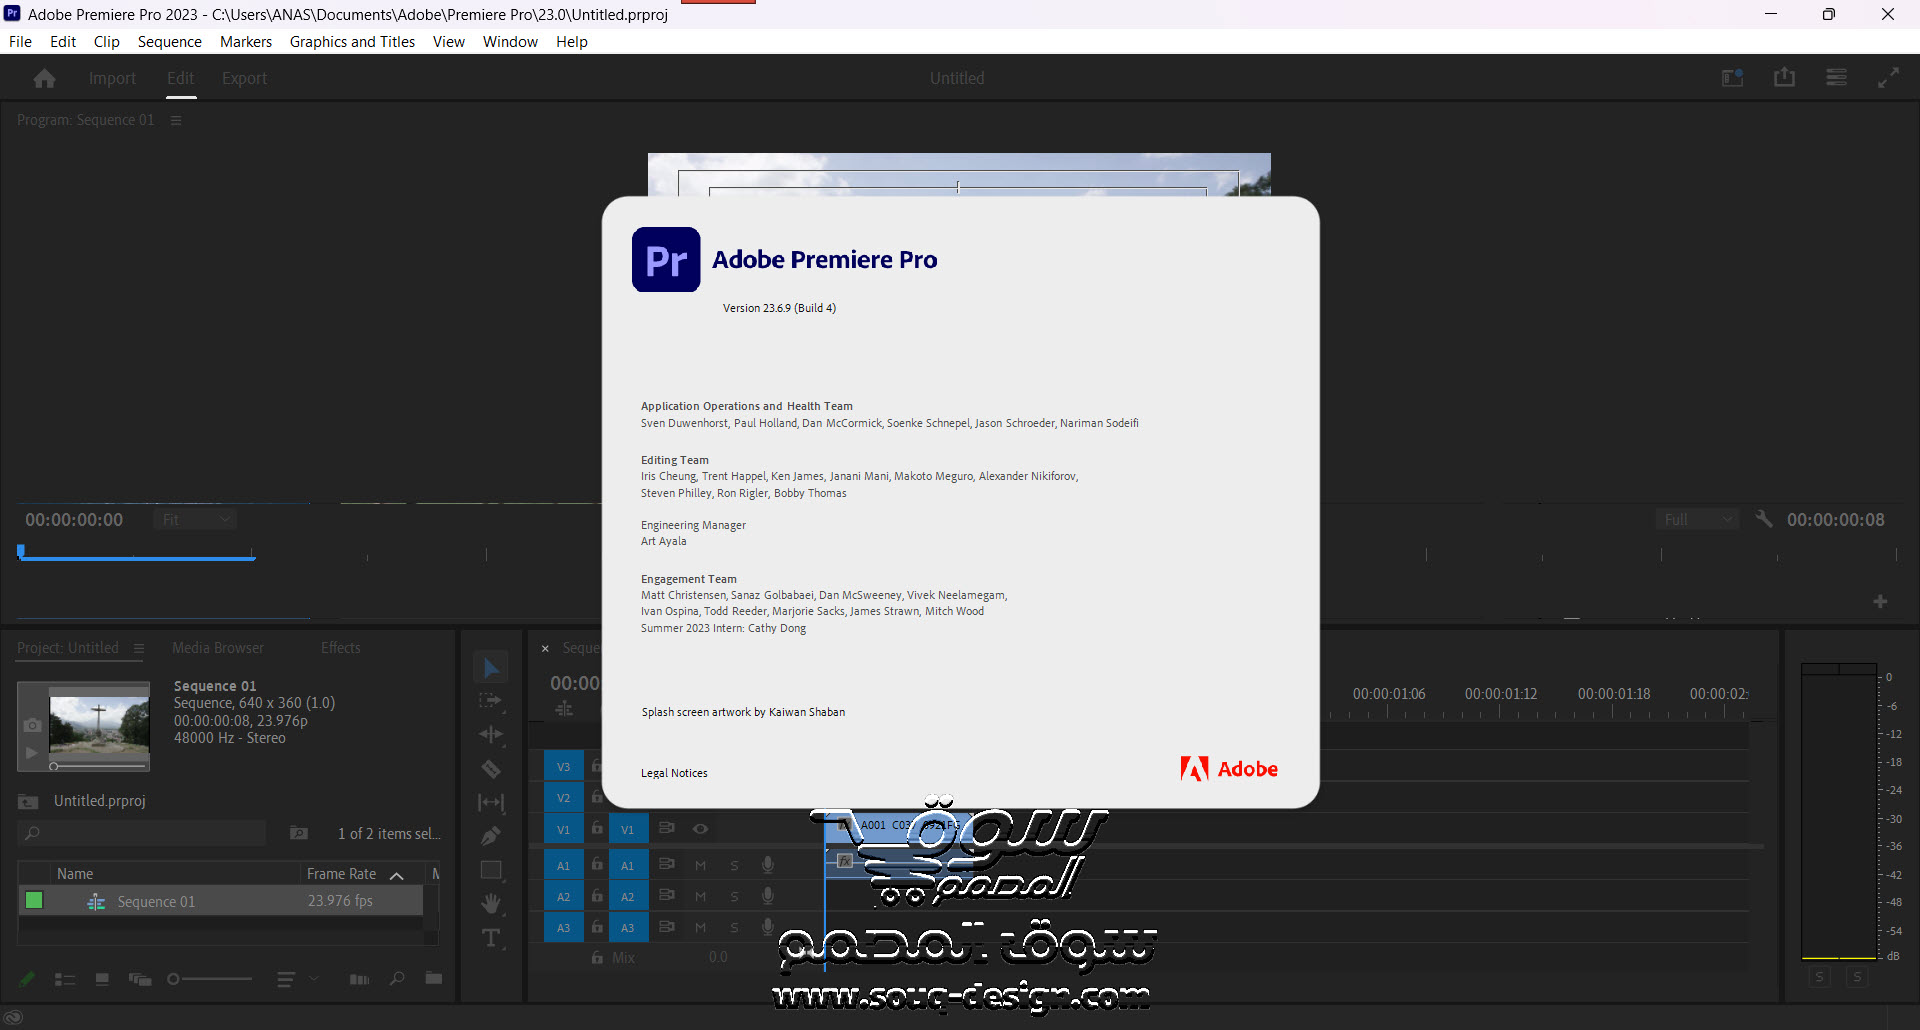This screenshot has height=1030, width=1920.
Task: Toggle project writable green pencil icon
Action: (27, 979)
